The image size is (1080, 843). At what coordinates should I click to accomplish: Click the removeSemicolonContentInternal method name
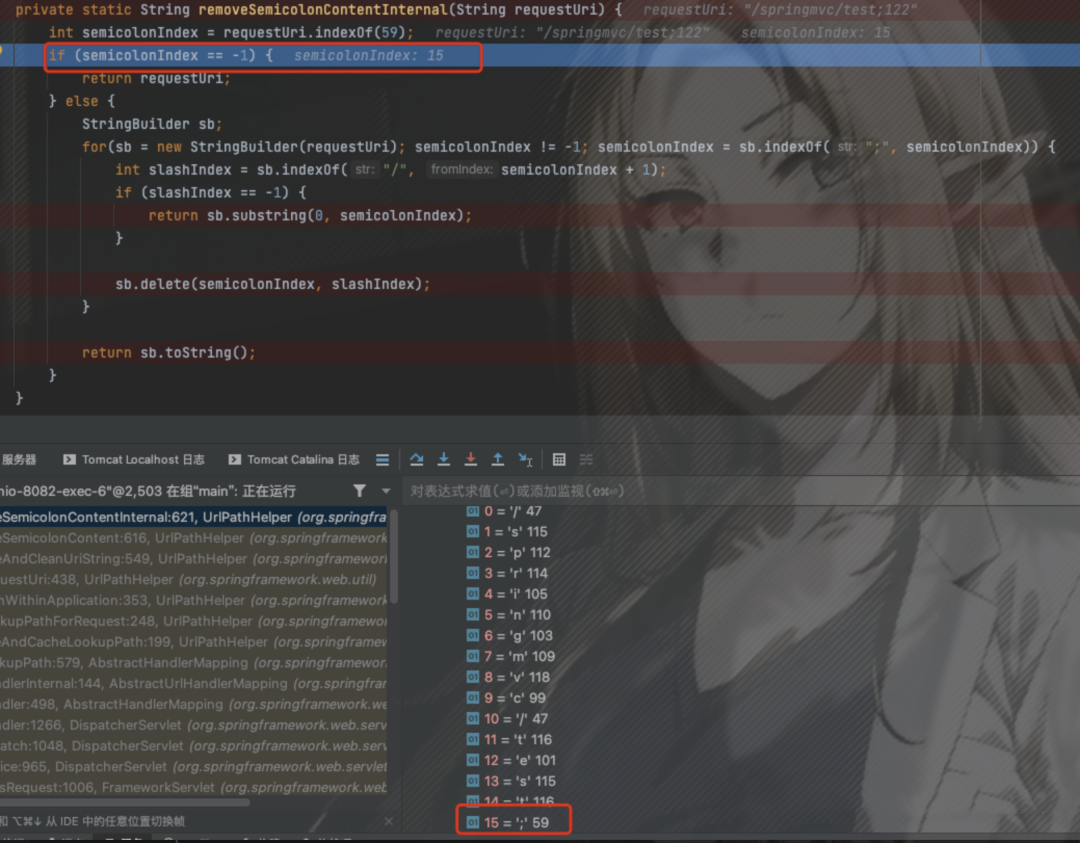coord(323,10)
